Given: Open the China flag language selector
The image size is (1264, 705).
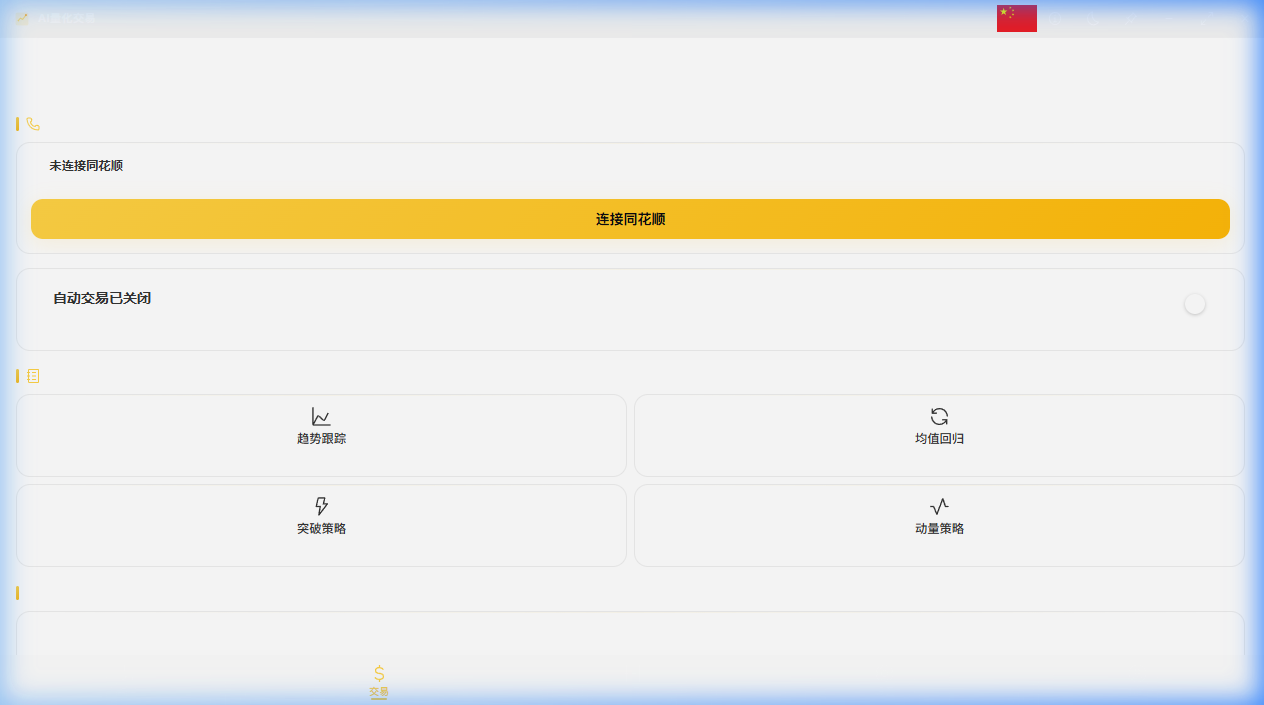Looking at the screenshot, I should (x=1016, y=17).
